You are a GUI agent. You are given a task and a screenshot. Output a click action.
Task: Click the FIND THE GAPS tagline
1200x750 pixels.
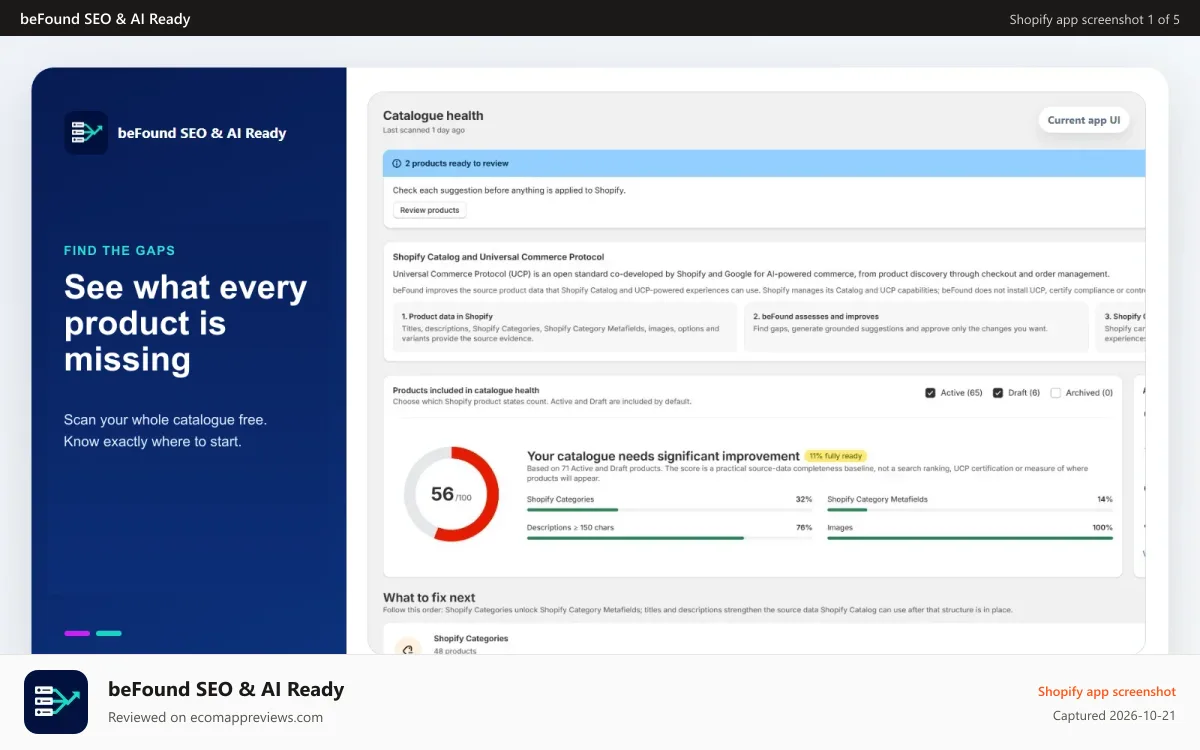[119, 251]
